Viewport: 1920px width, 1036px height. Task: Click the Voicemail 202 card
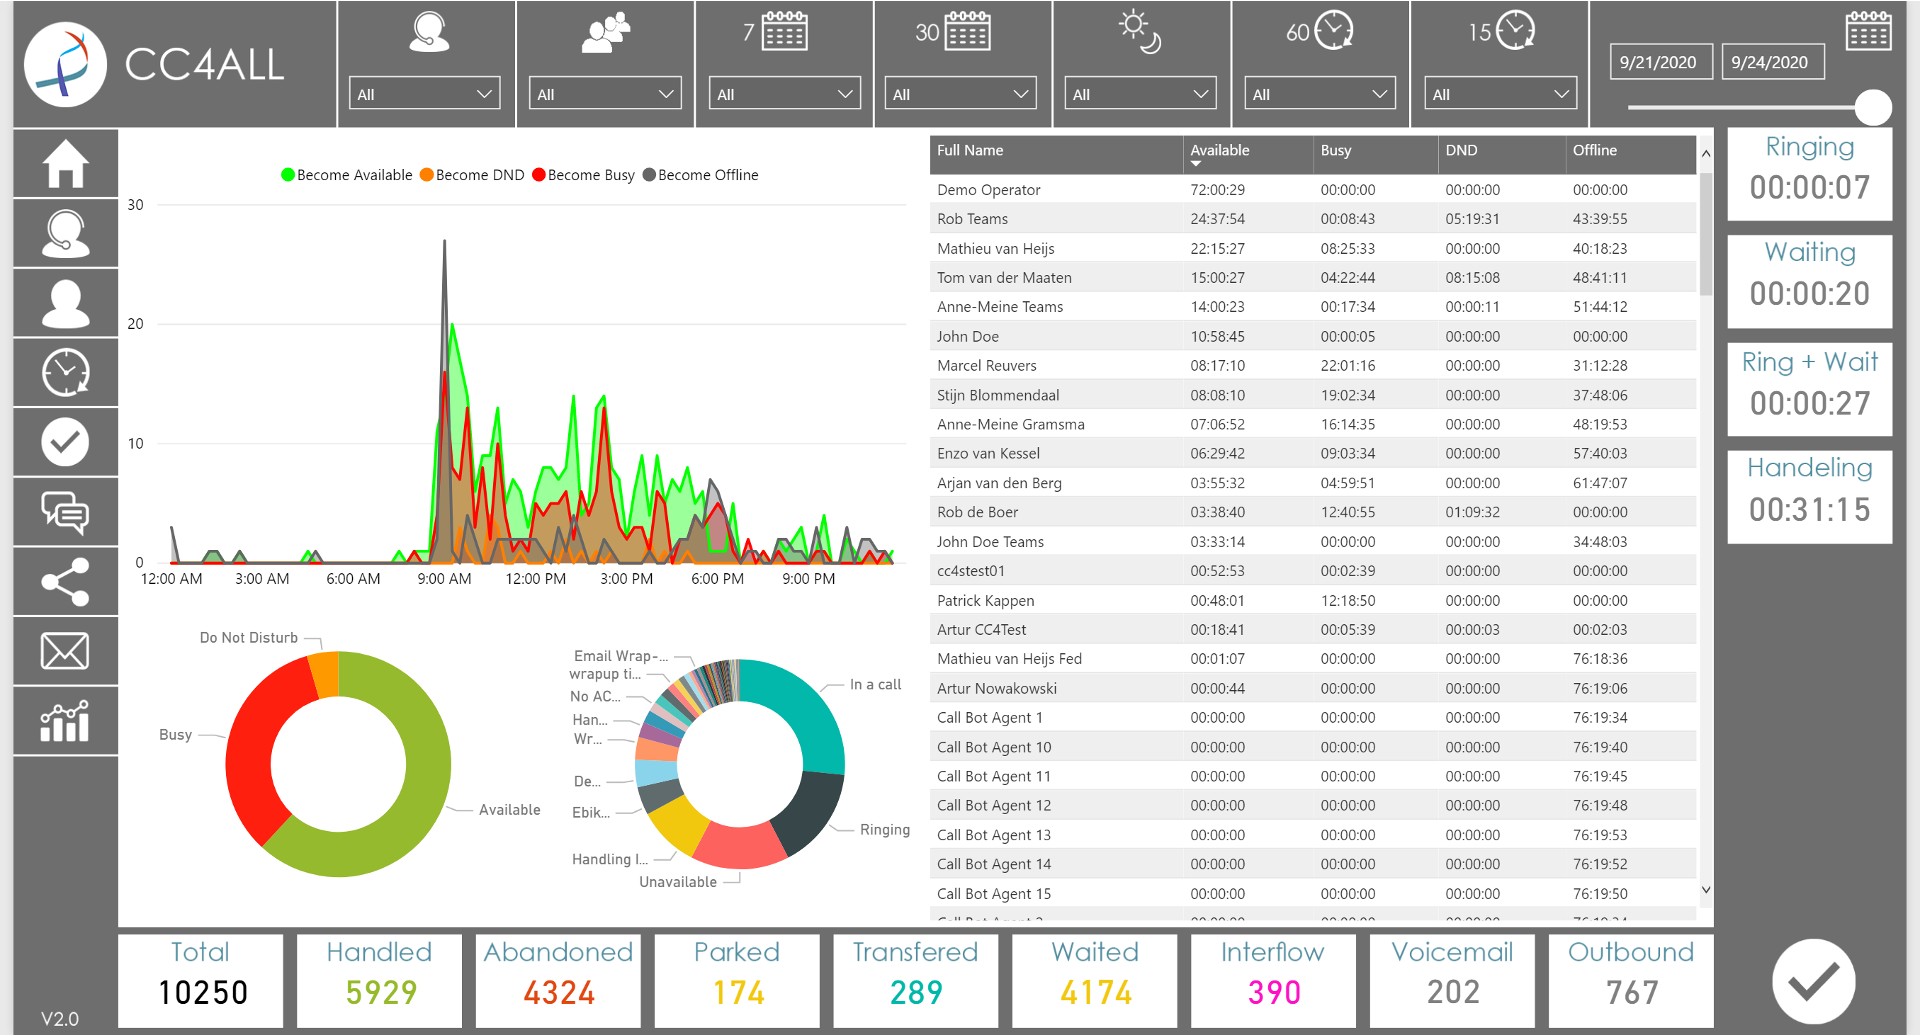coord(1452,980)
